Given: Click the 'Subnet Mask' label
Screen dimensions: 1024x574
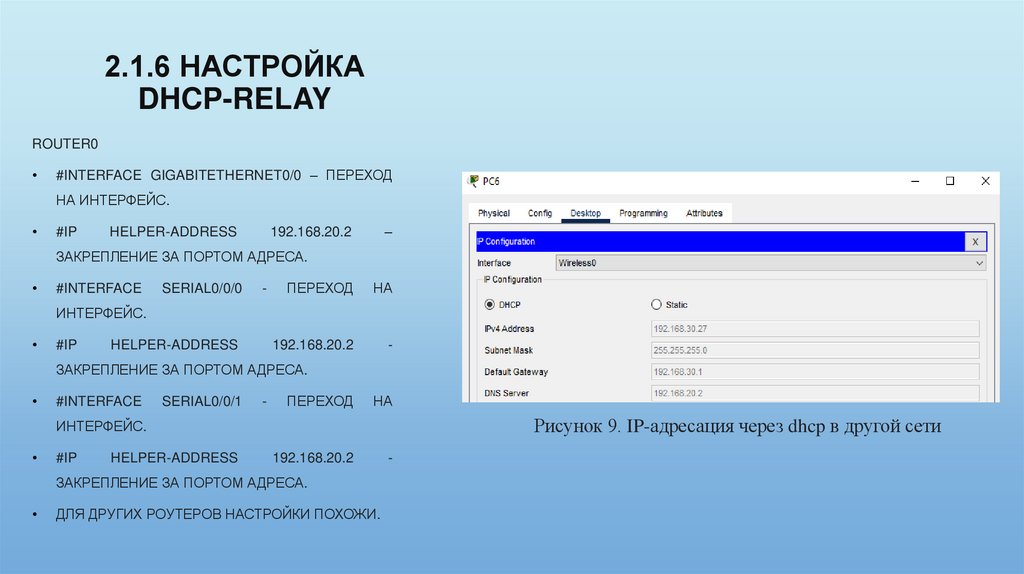Looking at the screenshot, I should pyautogui.click(x=509, y=351).
